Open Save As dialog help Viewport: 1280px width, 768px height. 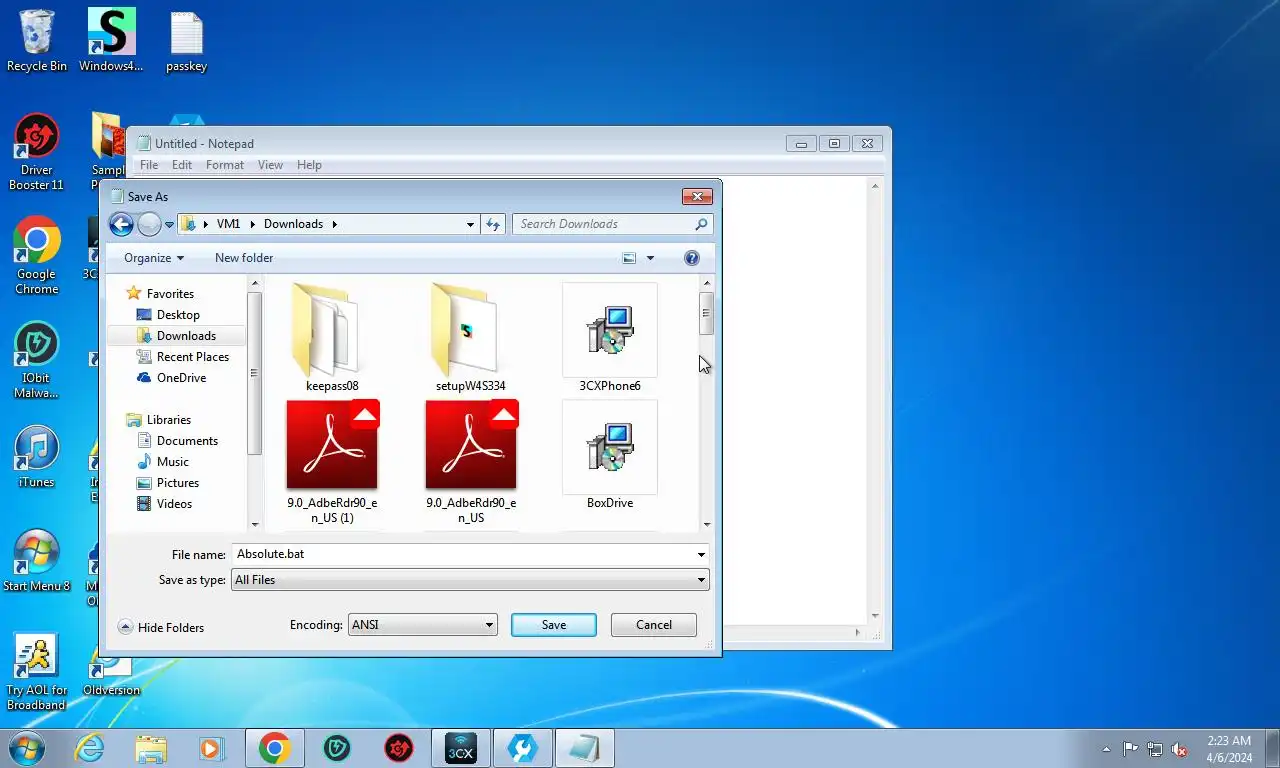(x=691, y=258)
